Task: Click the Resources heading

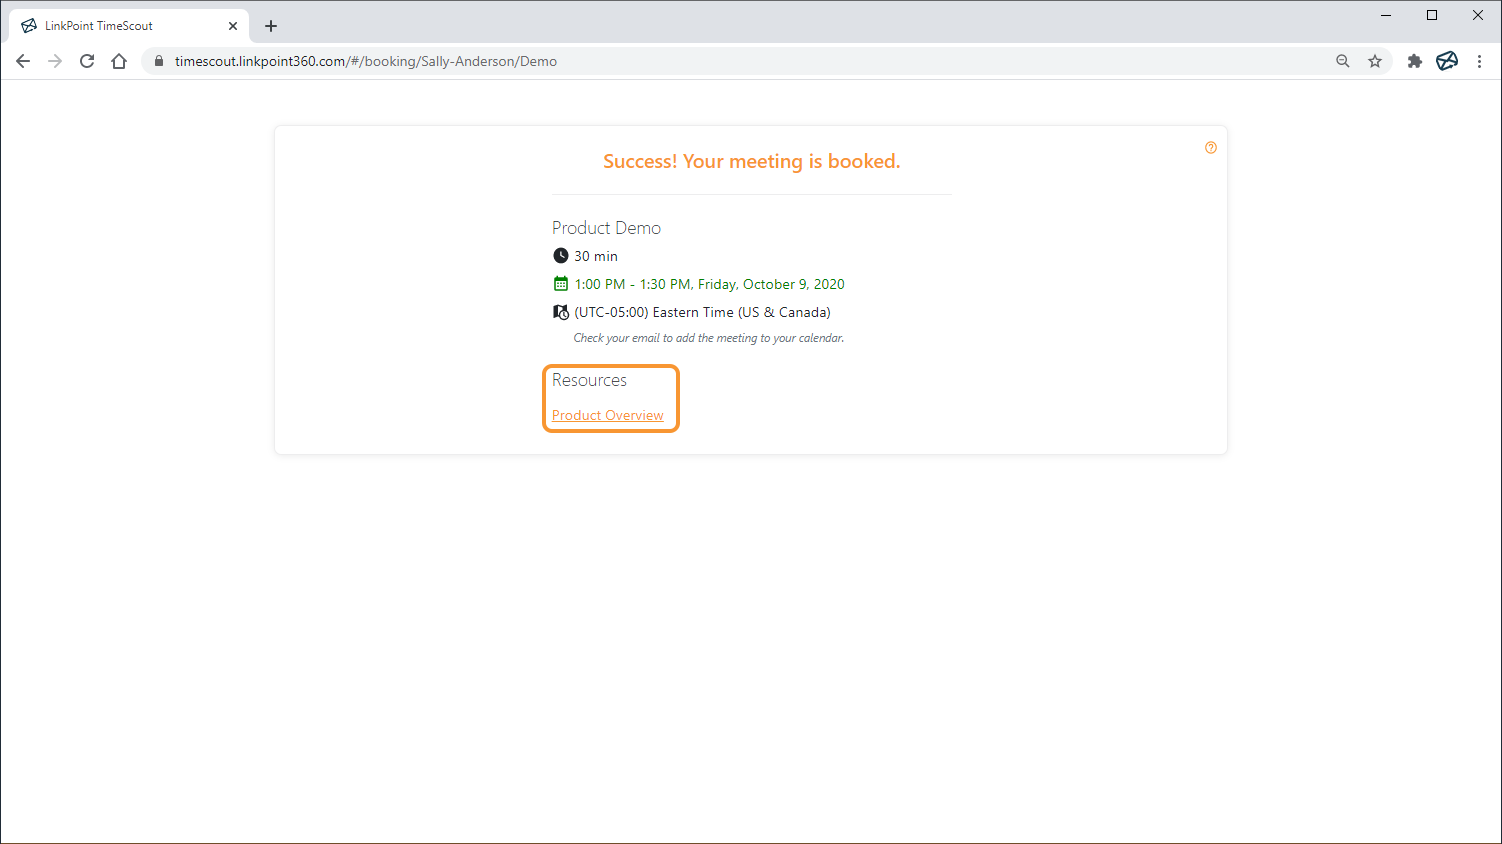Action: [589, 380]
